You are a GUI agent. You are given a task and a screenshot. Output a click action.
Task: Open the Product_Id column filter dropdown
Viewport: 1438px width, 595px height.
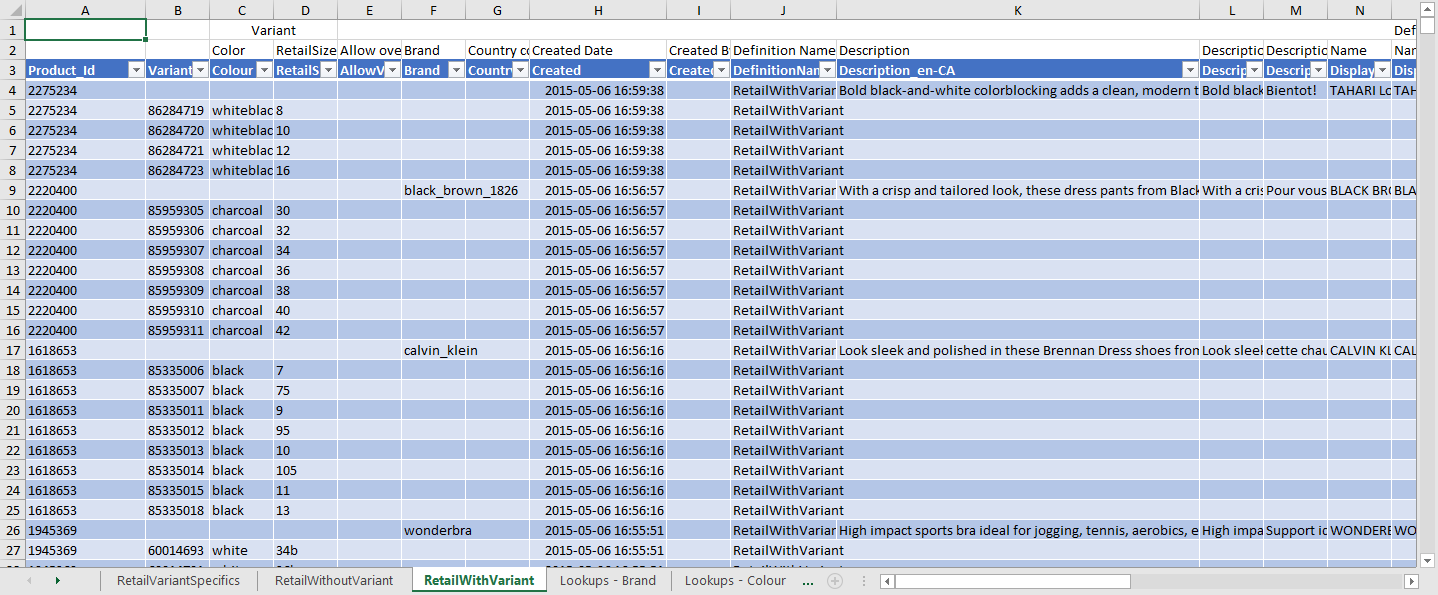pyautogui.click(x=136, y=71)
